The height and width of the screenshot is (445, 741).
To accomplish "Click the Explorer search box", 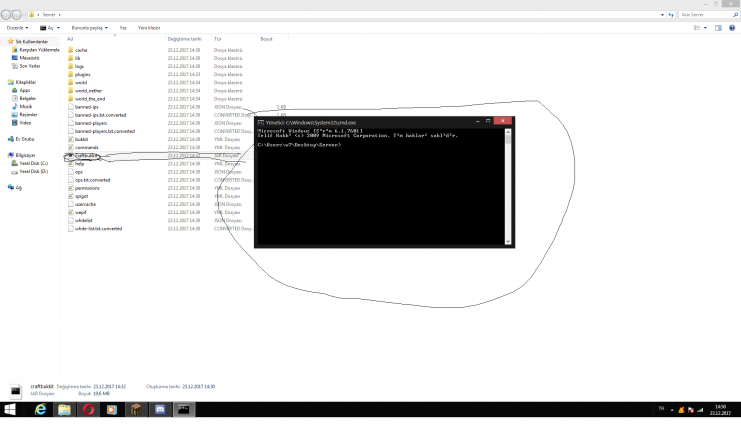I will pyautogui.click(x=708, y=15).
